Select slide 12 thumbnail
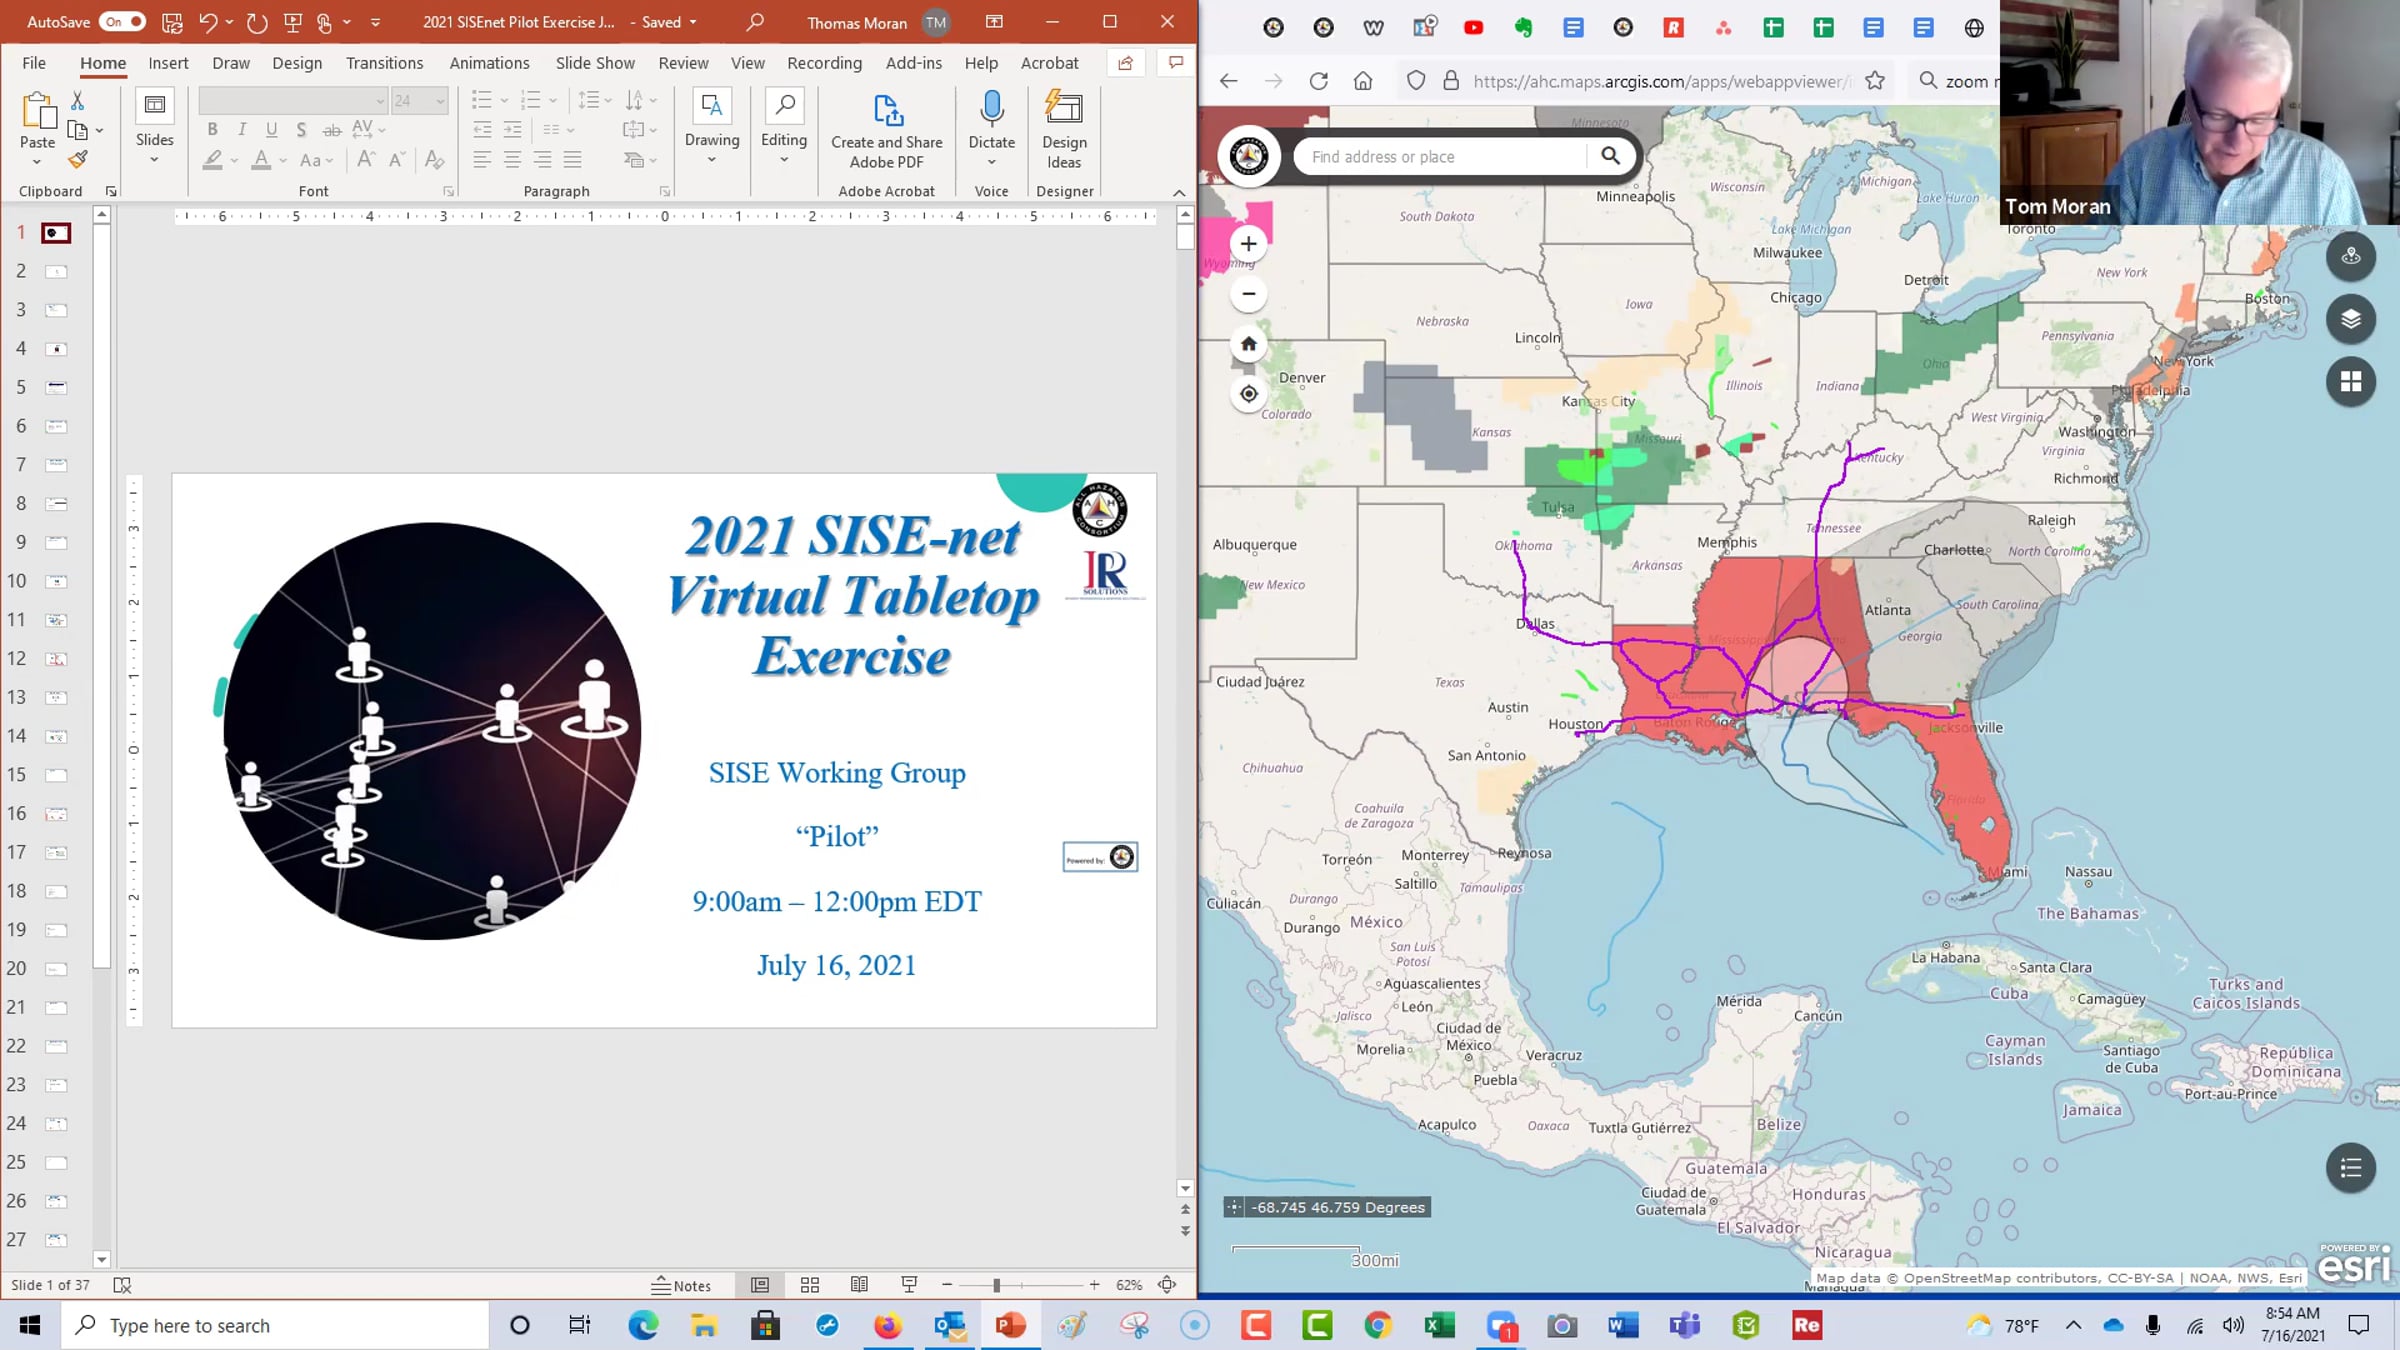The height and width of the screenshot is (1350, 2400). coord(57,659)
